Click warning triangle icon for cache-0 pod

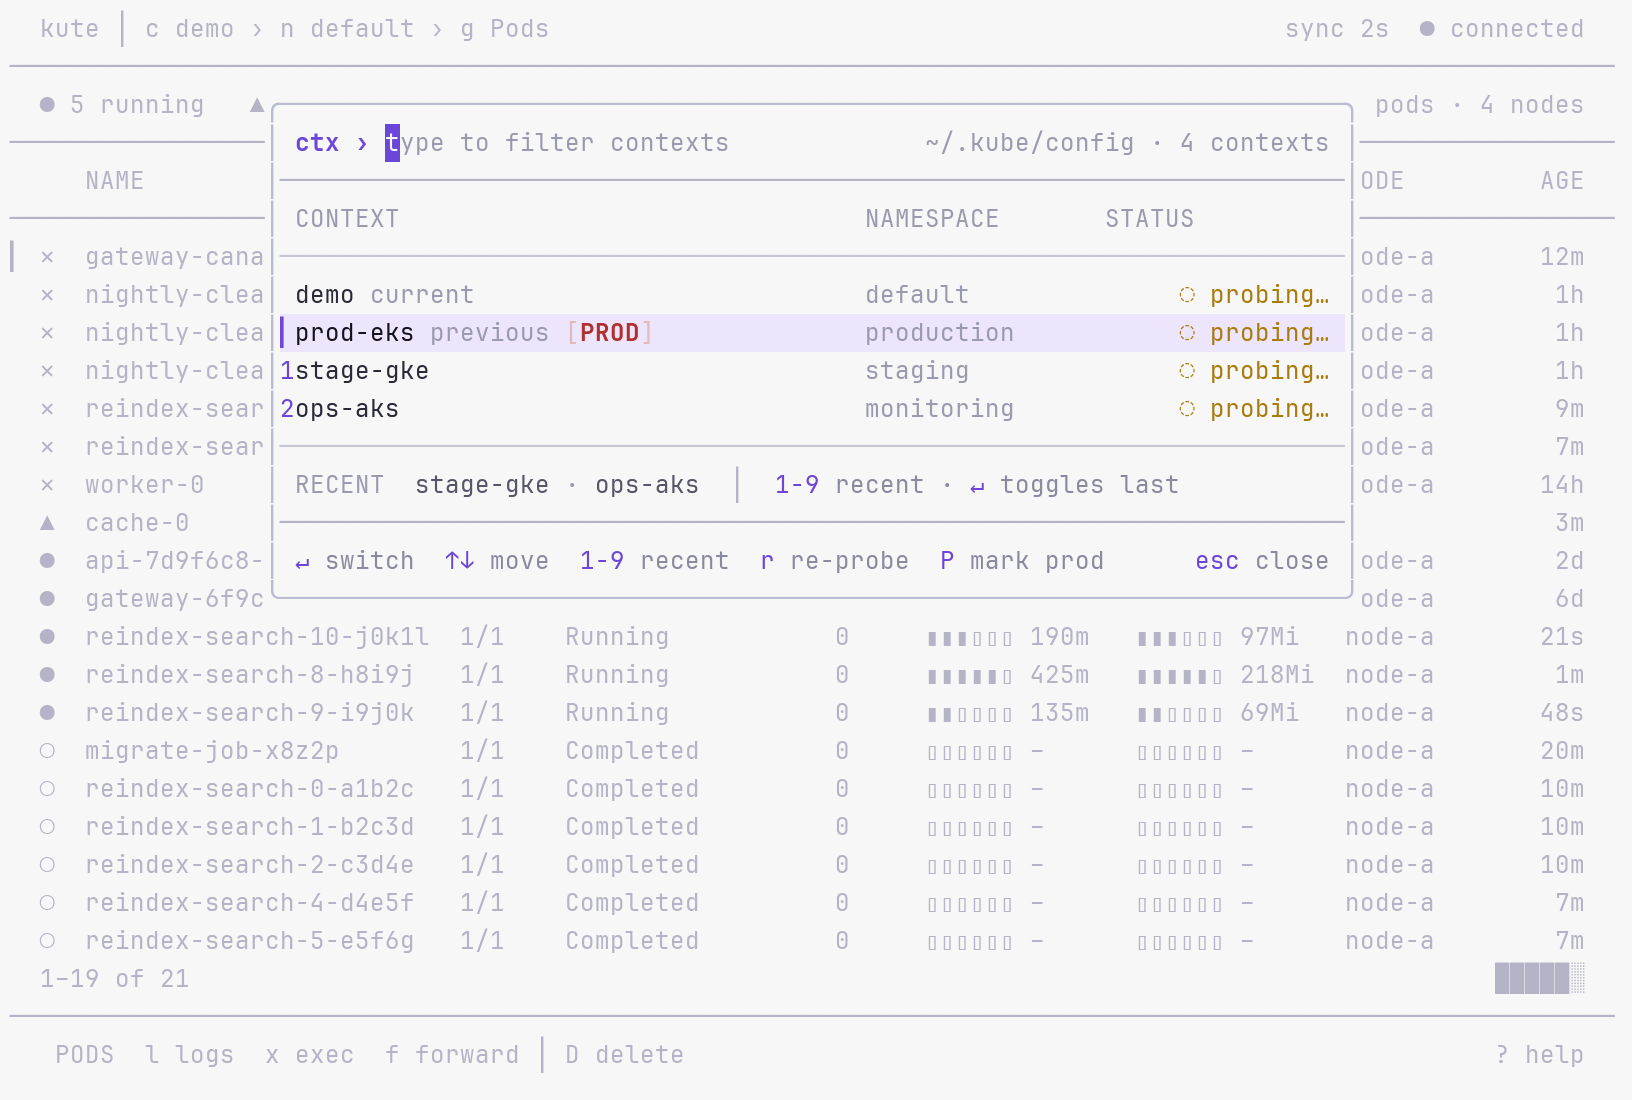(x=47, y=523)
